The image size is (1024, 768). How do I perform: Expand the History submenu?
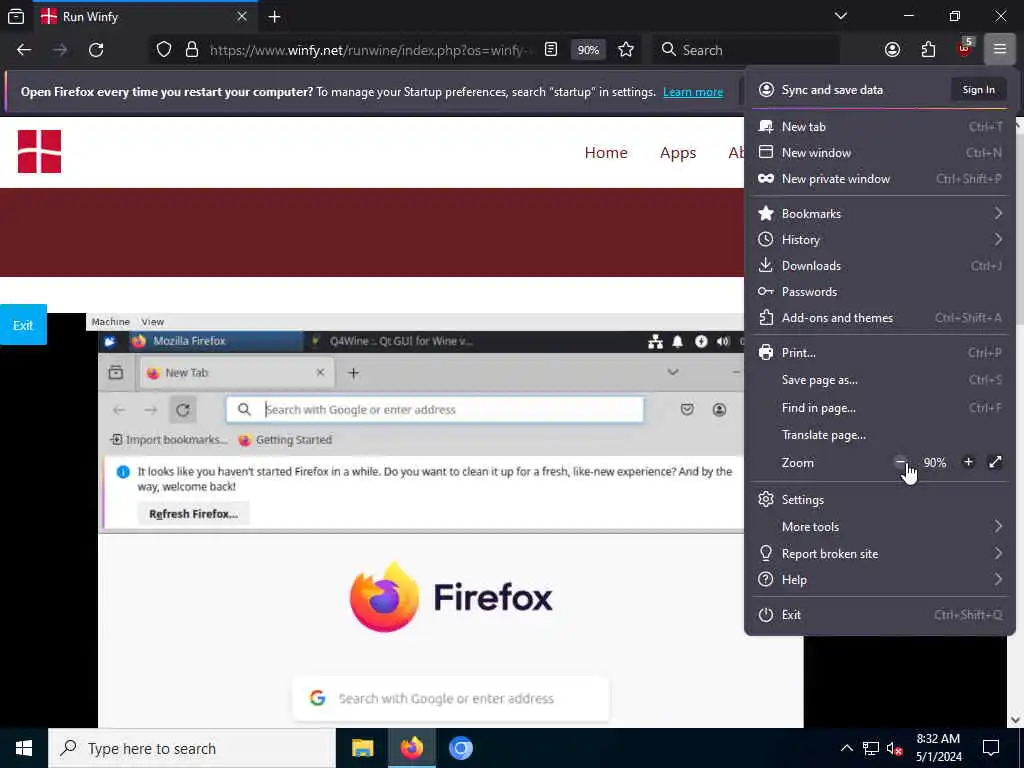(880, 240)
